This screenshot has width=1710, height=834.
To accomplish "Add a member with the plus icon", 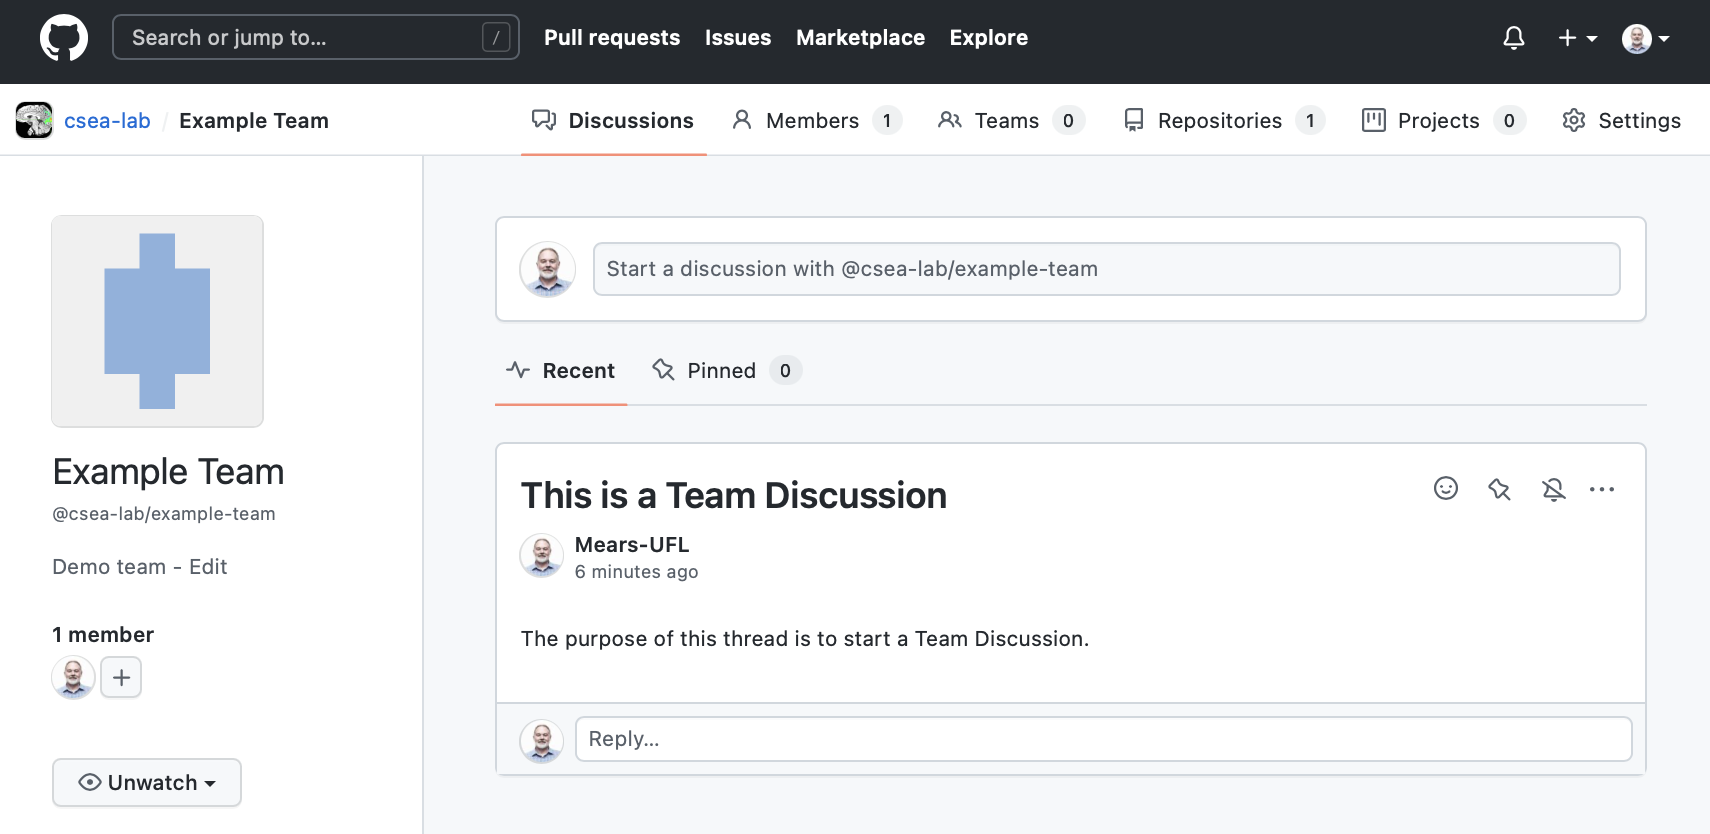I will point(121,677).
